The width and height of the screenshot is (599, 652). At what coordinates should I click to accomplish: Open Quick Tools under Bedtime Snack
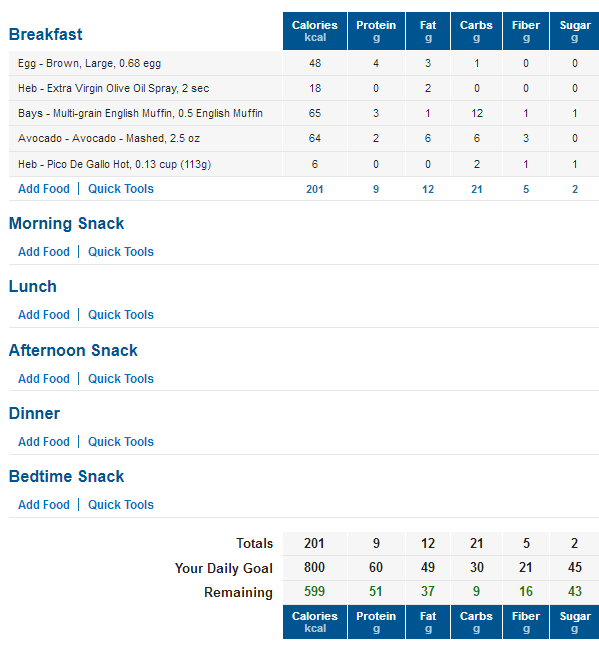click(x=121, y=505)
